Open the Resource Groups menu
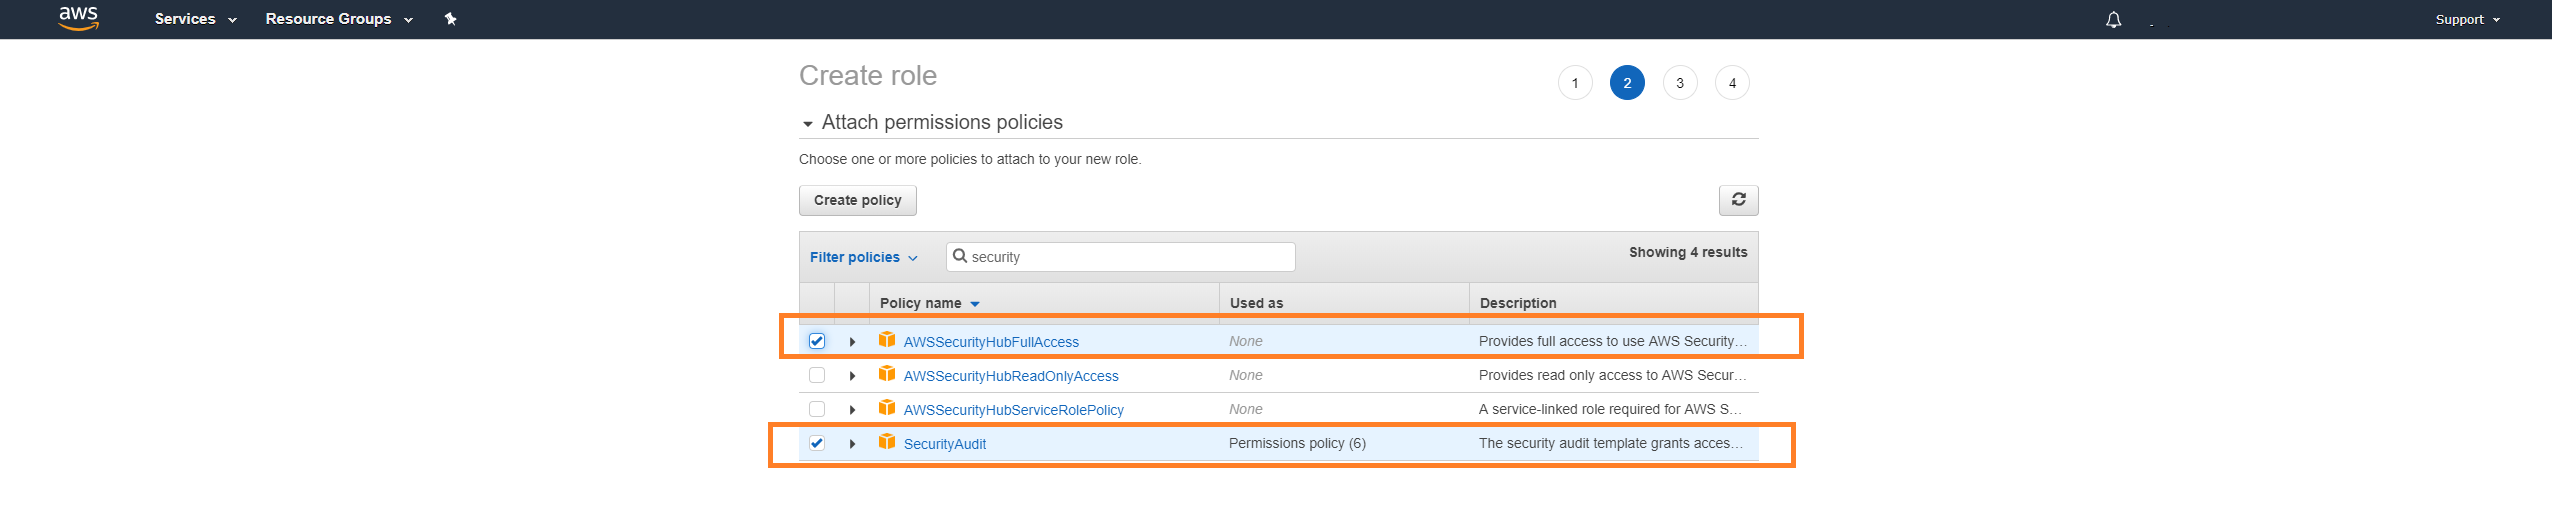The height and width of the screenshot is (517, 2552). (339, 19)
